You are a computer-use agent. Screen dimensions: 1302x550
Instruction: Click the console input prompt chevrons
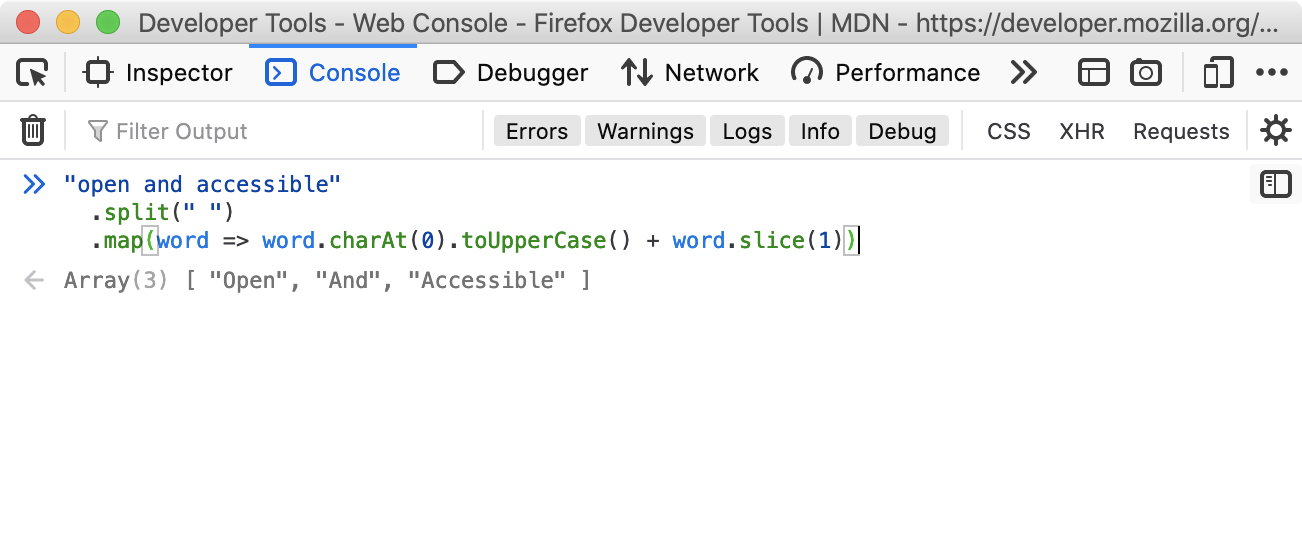34,184
